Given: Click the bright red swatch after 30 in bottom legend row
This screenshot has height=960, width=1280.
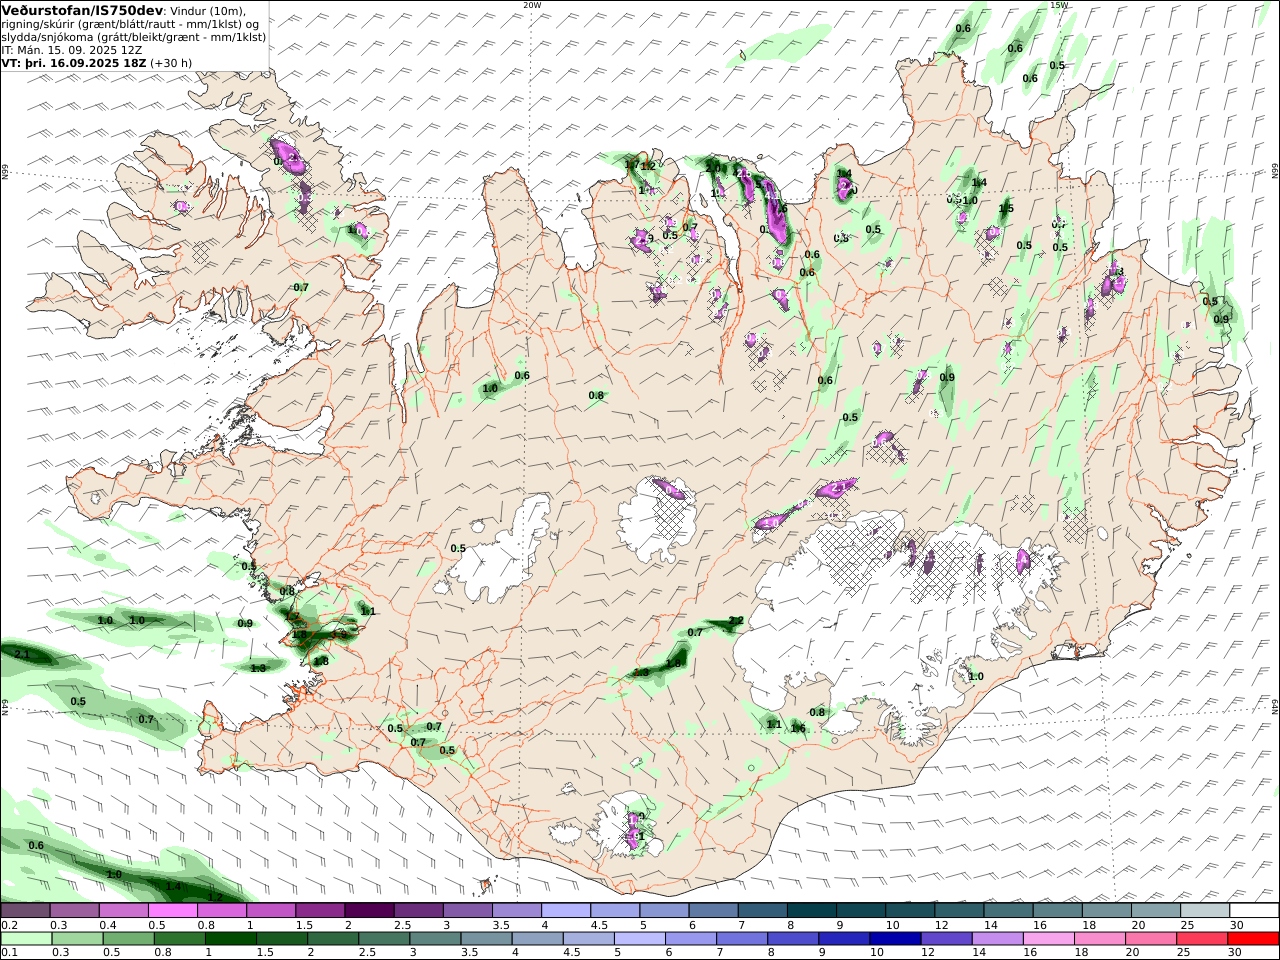Looking at the screenshot, I should 1254,939.
